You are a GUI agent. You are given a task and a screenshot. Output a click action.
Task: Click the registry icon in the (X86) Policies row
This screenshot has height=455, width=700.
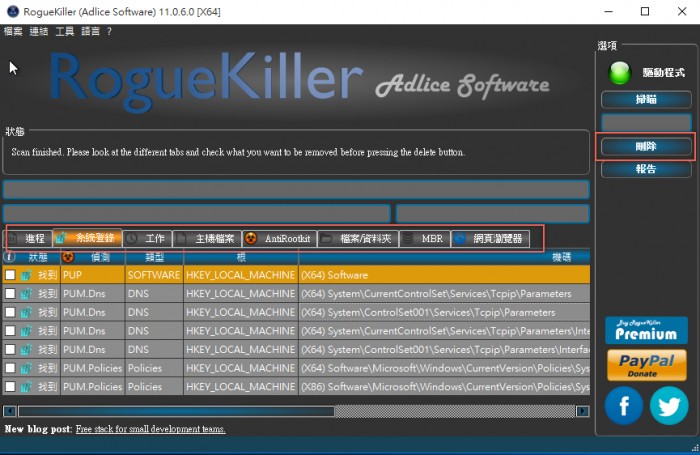click(x=26, y=387)
